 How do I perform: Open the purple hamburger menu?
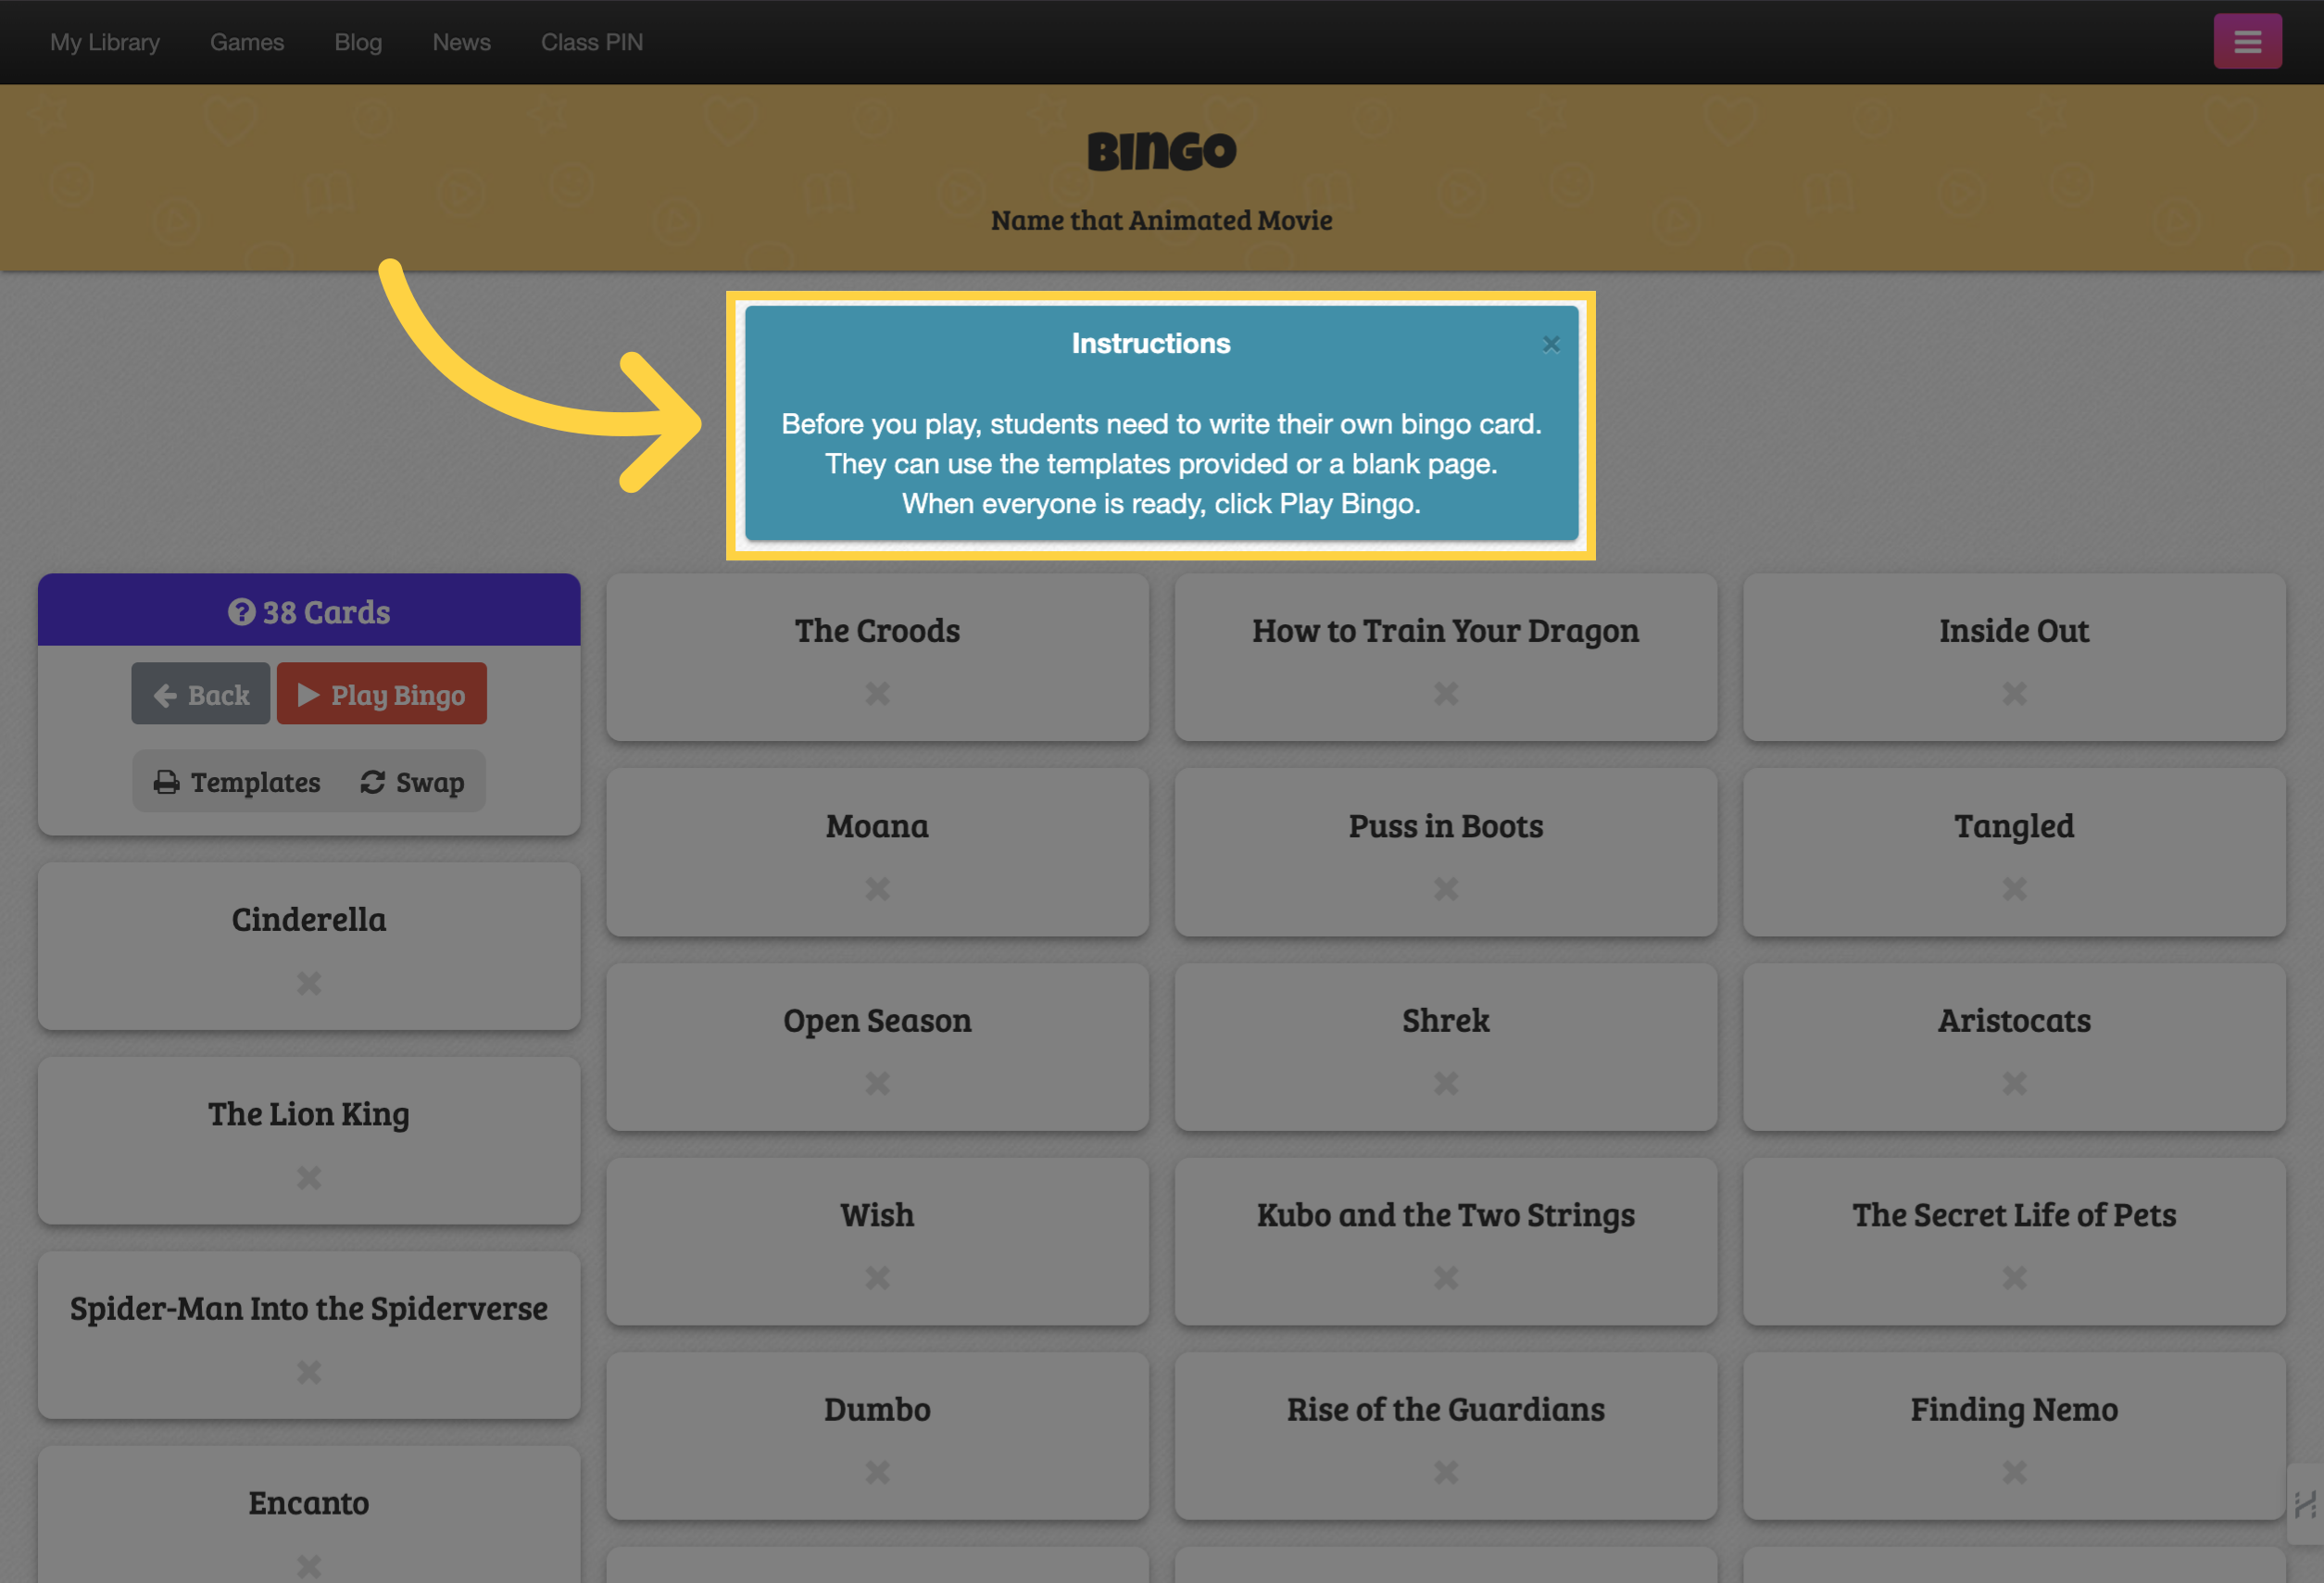2247,42
